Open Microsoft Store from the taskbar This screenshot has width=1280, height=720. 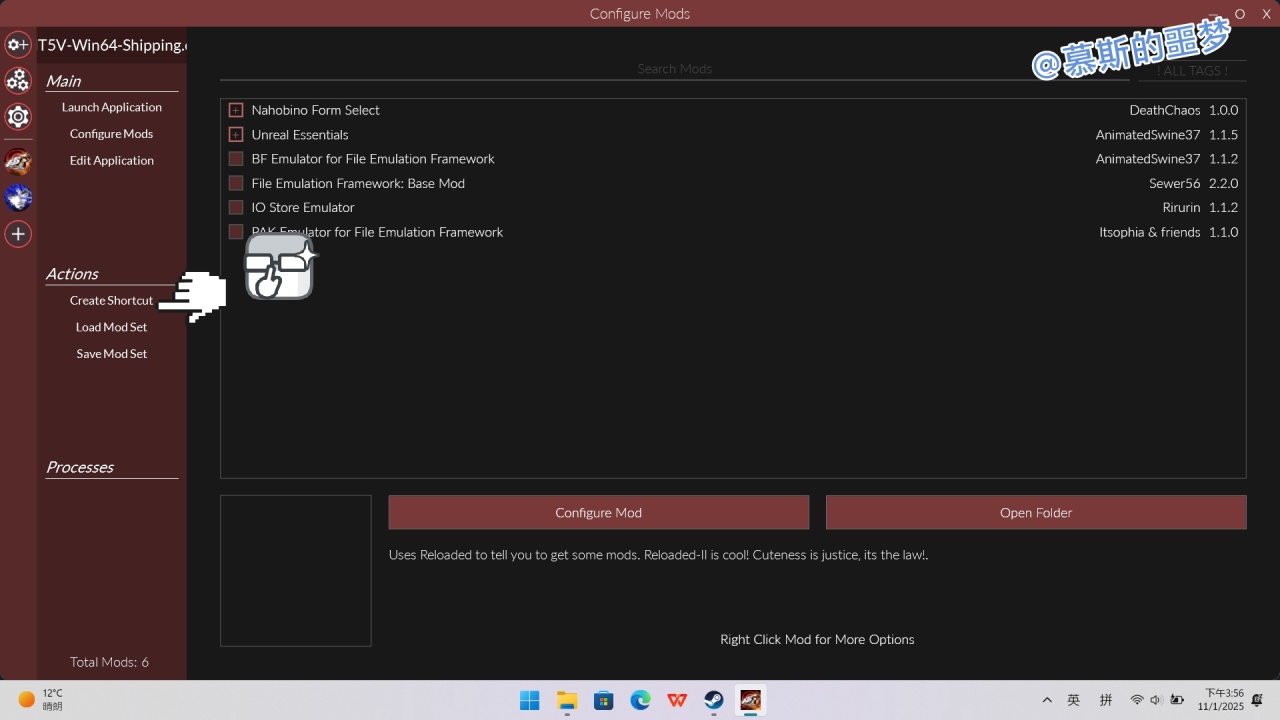[x=604, y=700]
